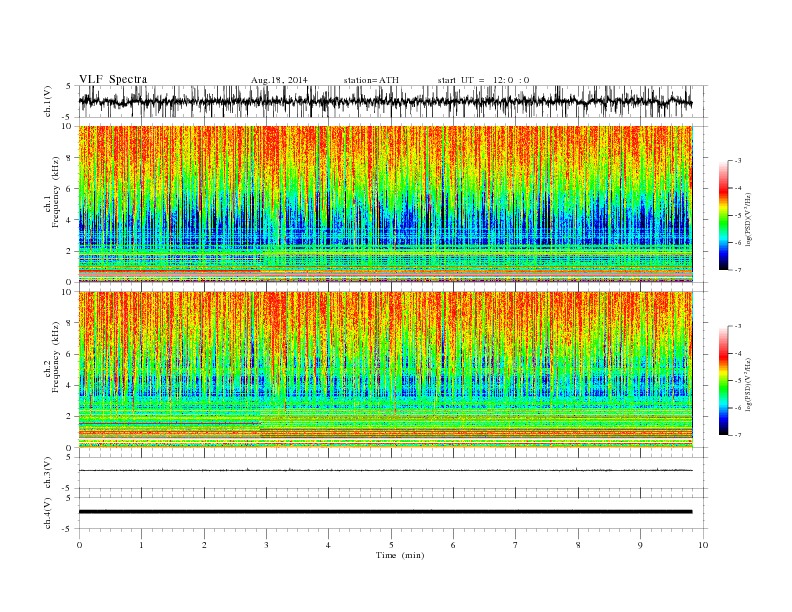Click the ch.2 spectrogram color scale bar
Viewport: 792px width, 612px height.
click(x=723, y=380)
